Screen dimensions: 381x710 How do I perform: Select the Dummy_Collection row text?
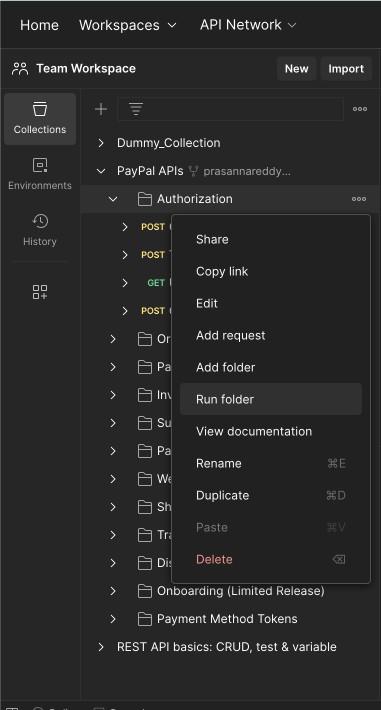click(x=169, y=143)
